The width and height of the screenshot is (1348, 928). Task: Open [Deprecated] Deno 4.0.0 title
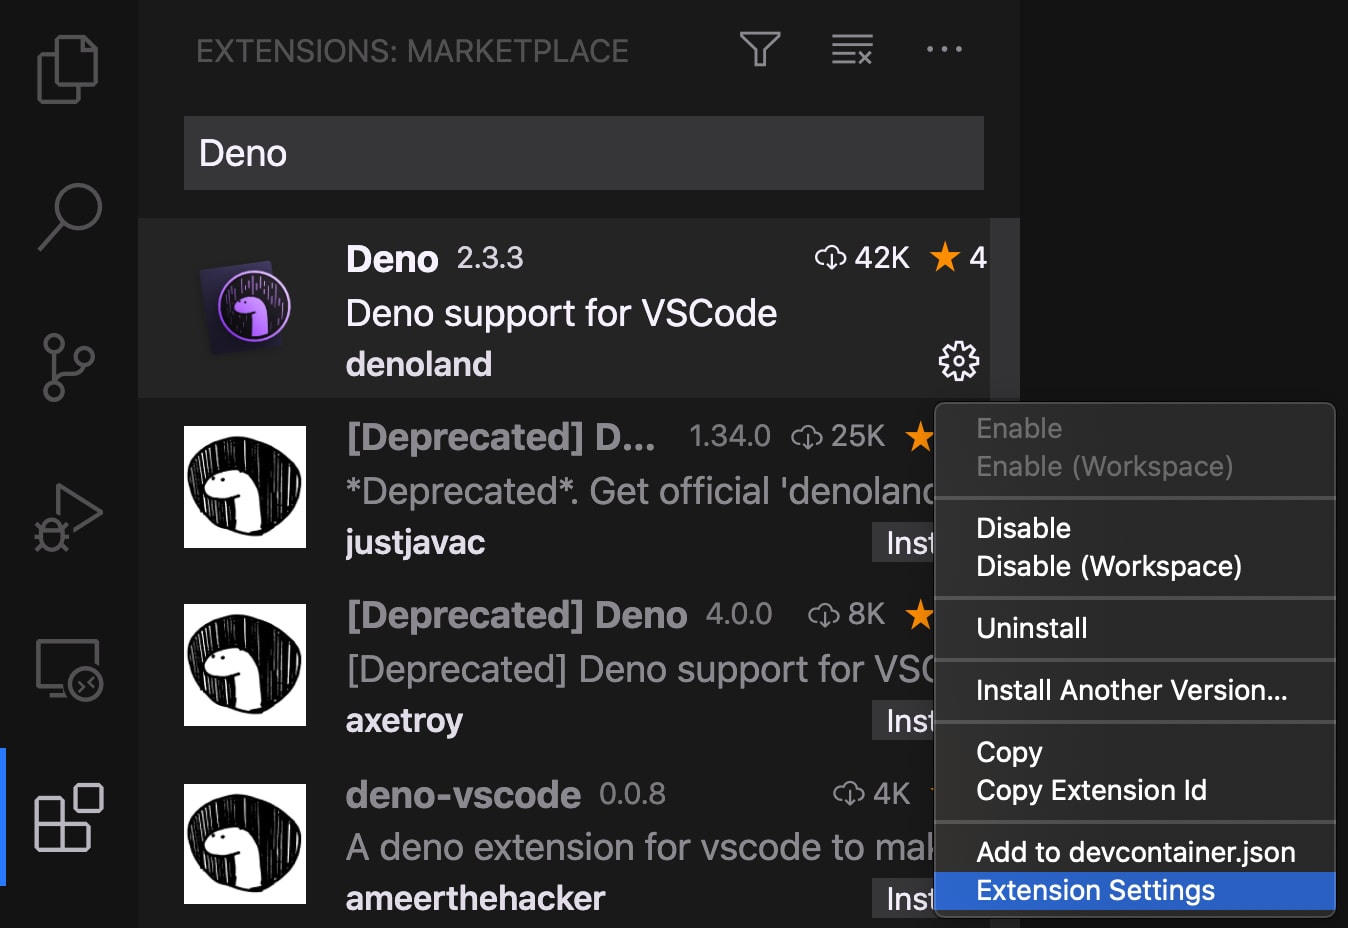pyautogui.click(x=517, y=615)
